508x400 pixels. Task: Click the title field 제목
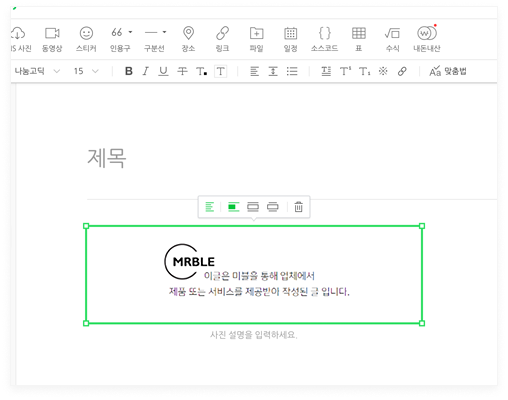(x=107, y=158)
